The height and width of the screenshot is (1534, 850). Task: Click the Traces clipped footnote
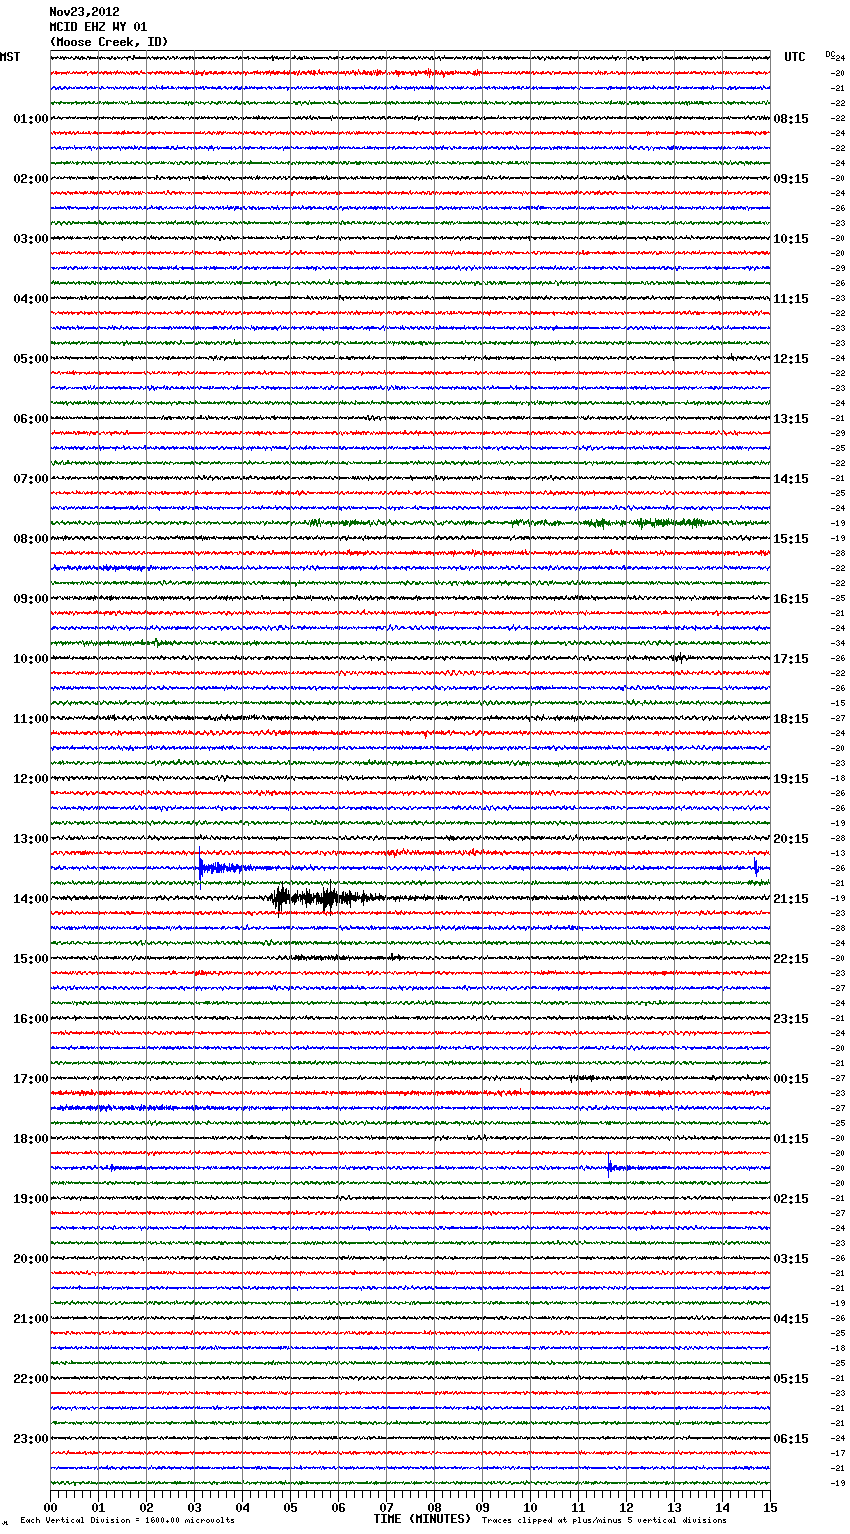(x=604, y=1521)
